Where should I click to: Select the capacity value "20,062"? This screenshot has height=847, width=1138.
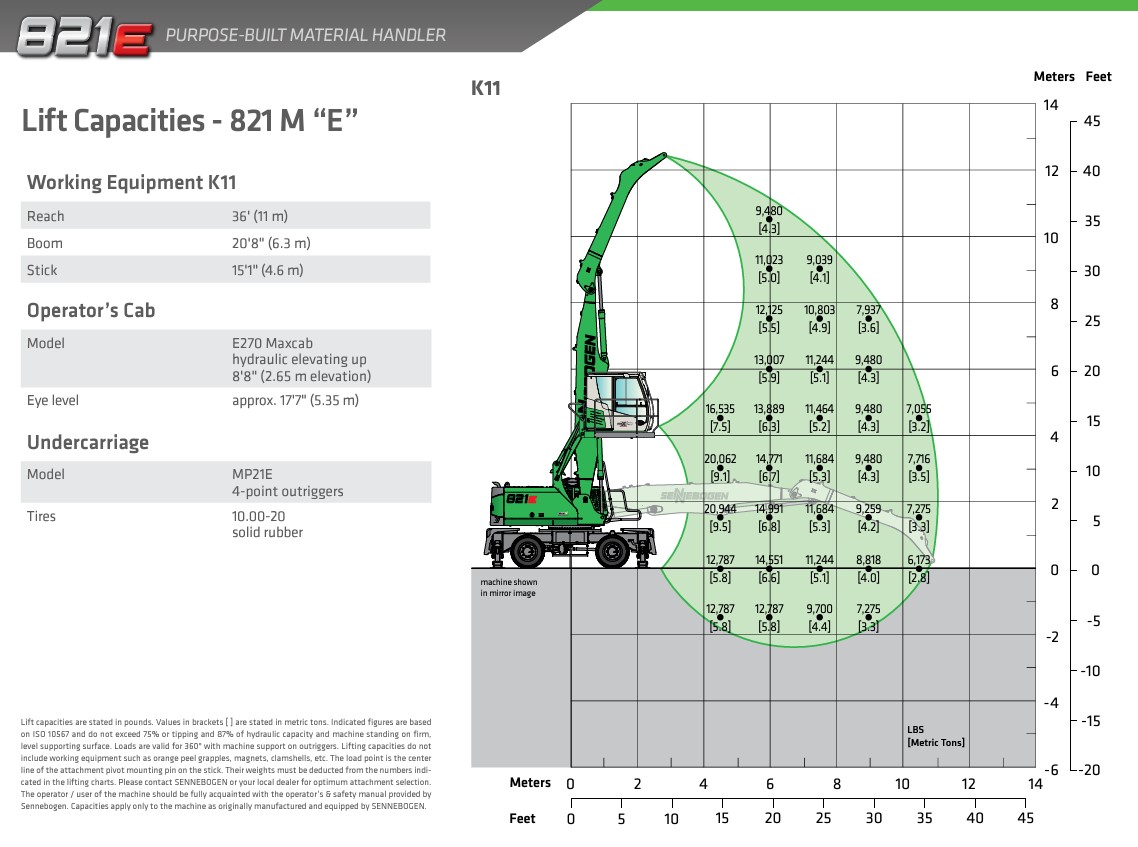[x=720, y=459]
